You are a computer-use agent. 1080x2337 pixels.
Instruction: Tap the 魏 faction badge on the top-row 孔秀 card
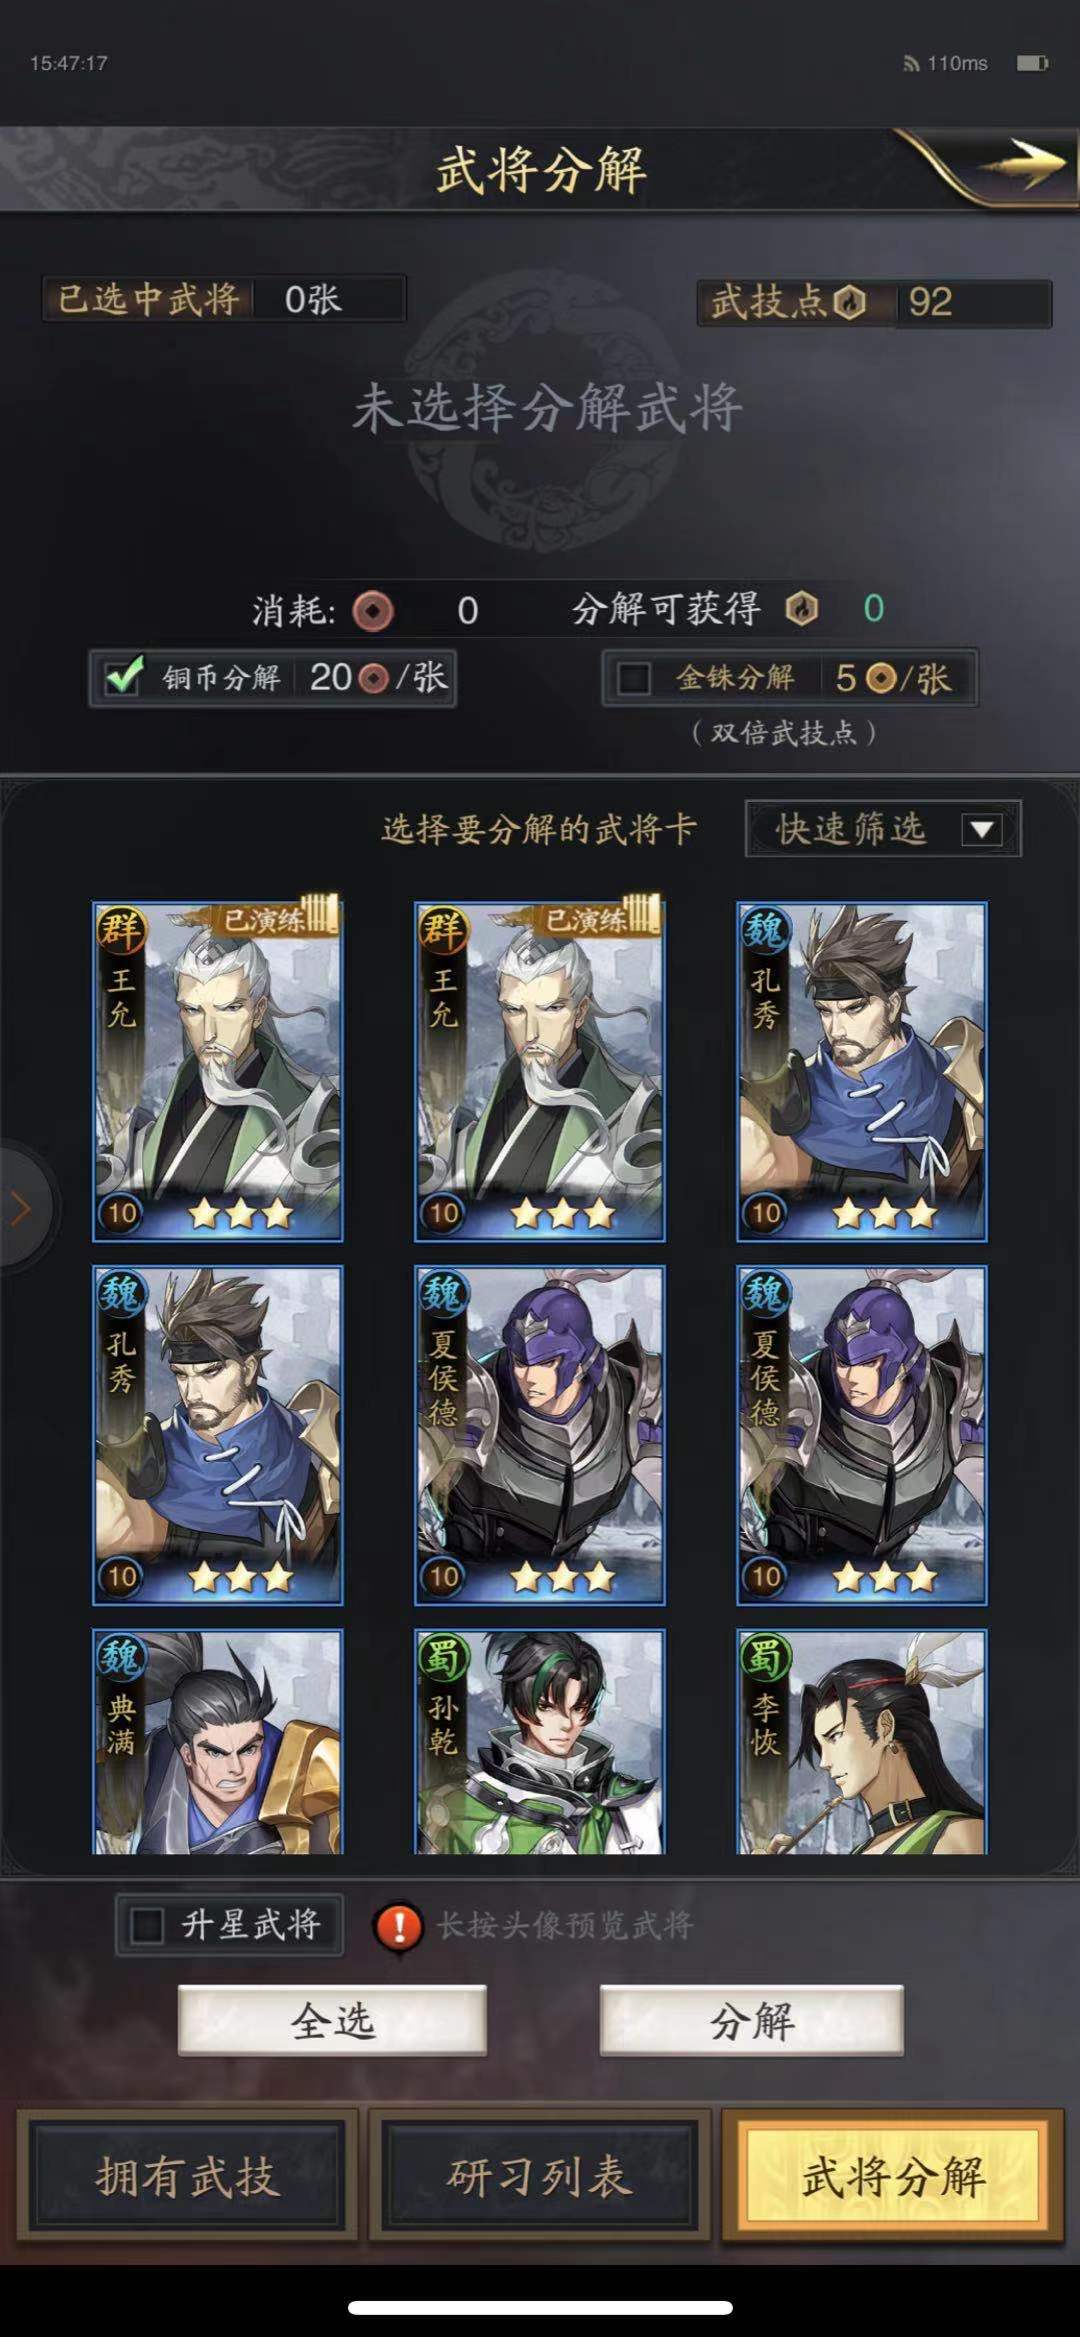[765, 929]
